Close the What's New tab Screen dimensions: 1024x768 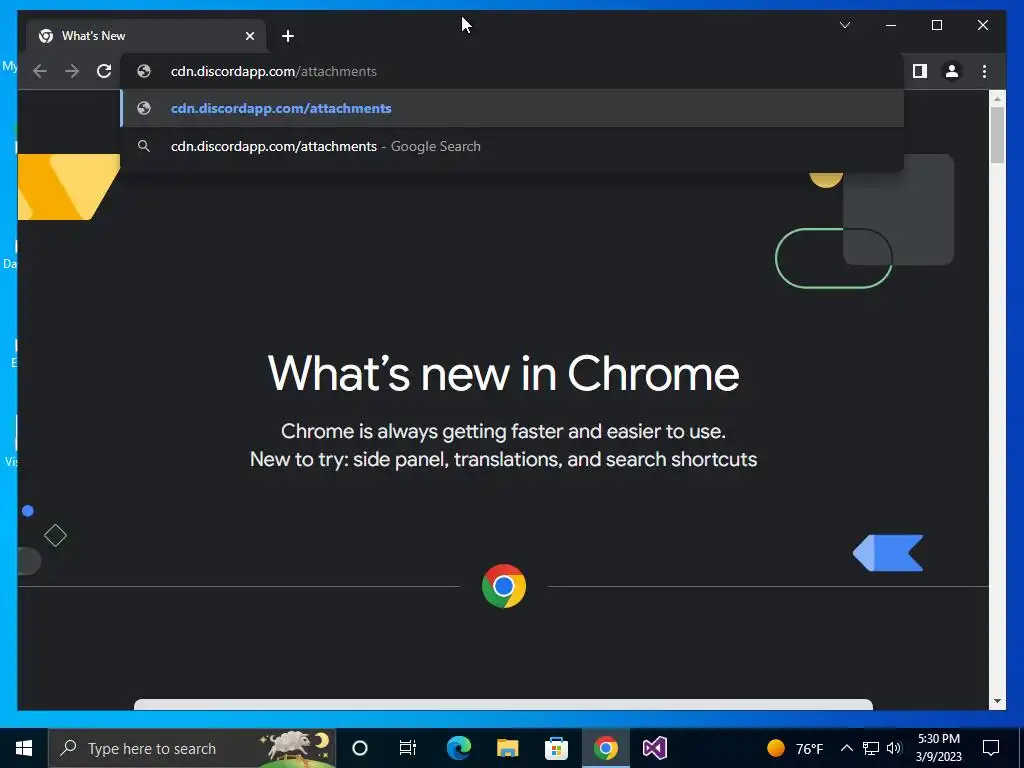click(x=249, y=36)
